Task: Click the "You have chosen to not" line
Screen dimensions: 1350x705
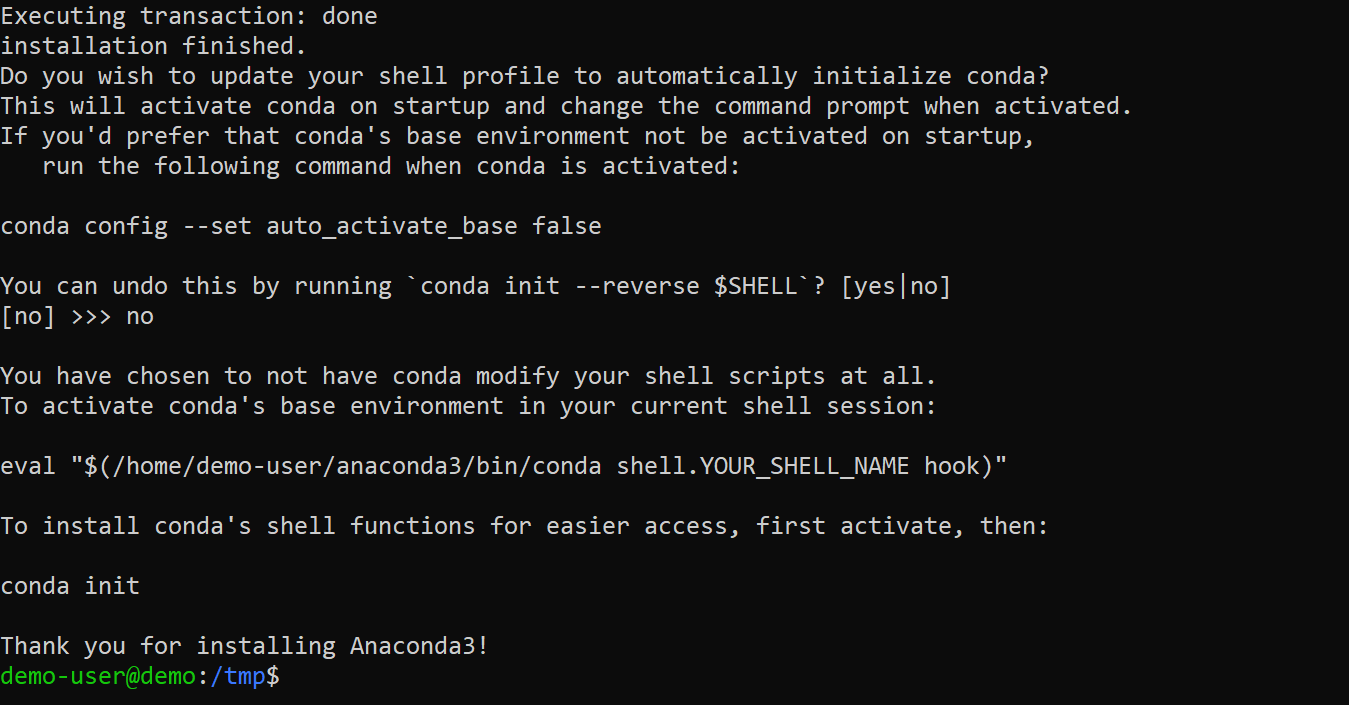Action: (468, 376)
